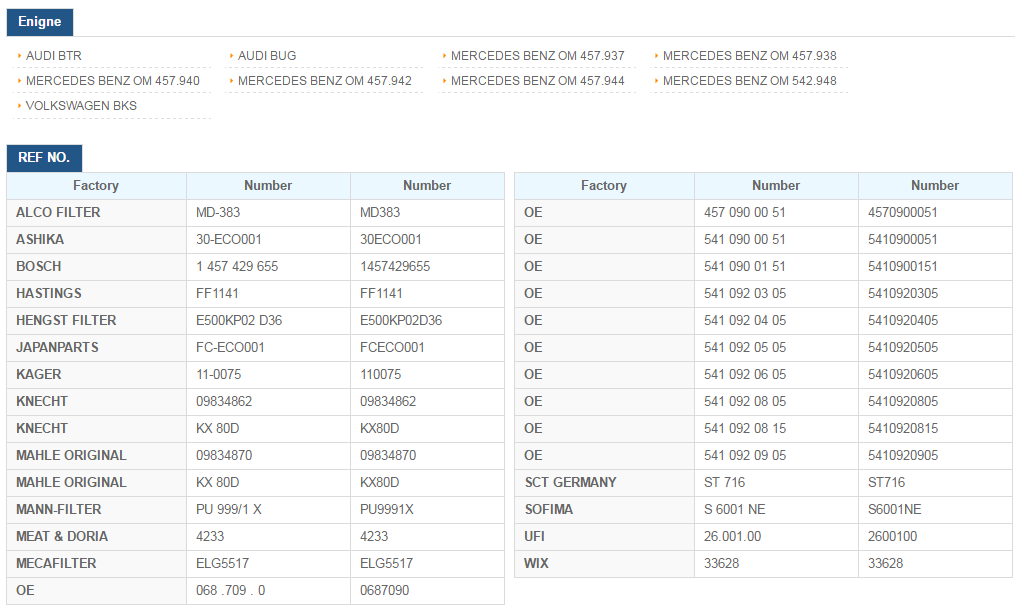Click the MECAFILTER factory cell

pos(97,564)
